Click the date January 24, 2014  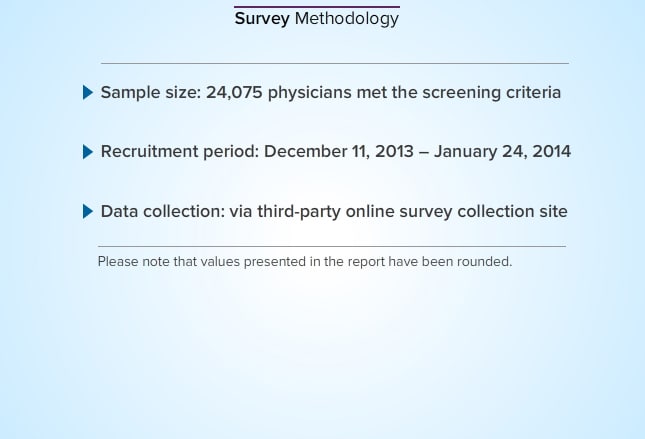(x=502, y=151)
